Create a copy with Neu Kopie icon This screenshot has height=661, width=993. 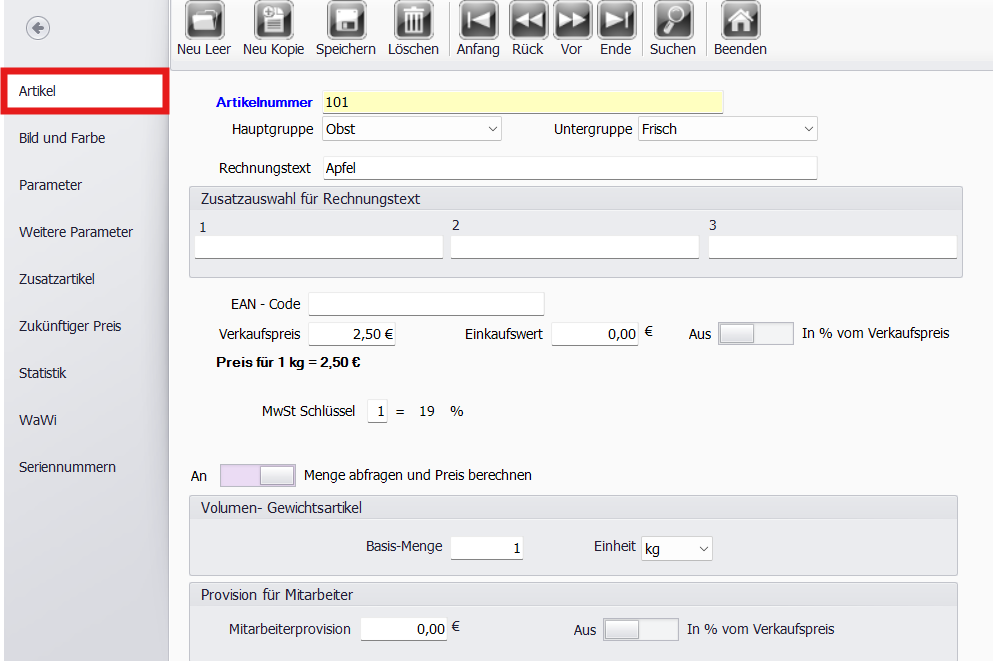(x=273, y=21)
